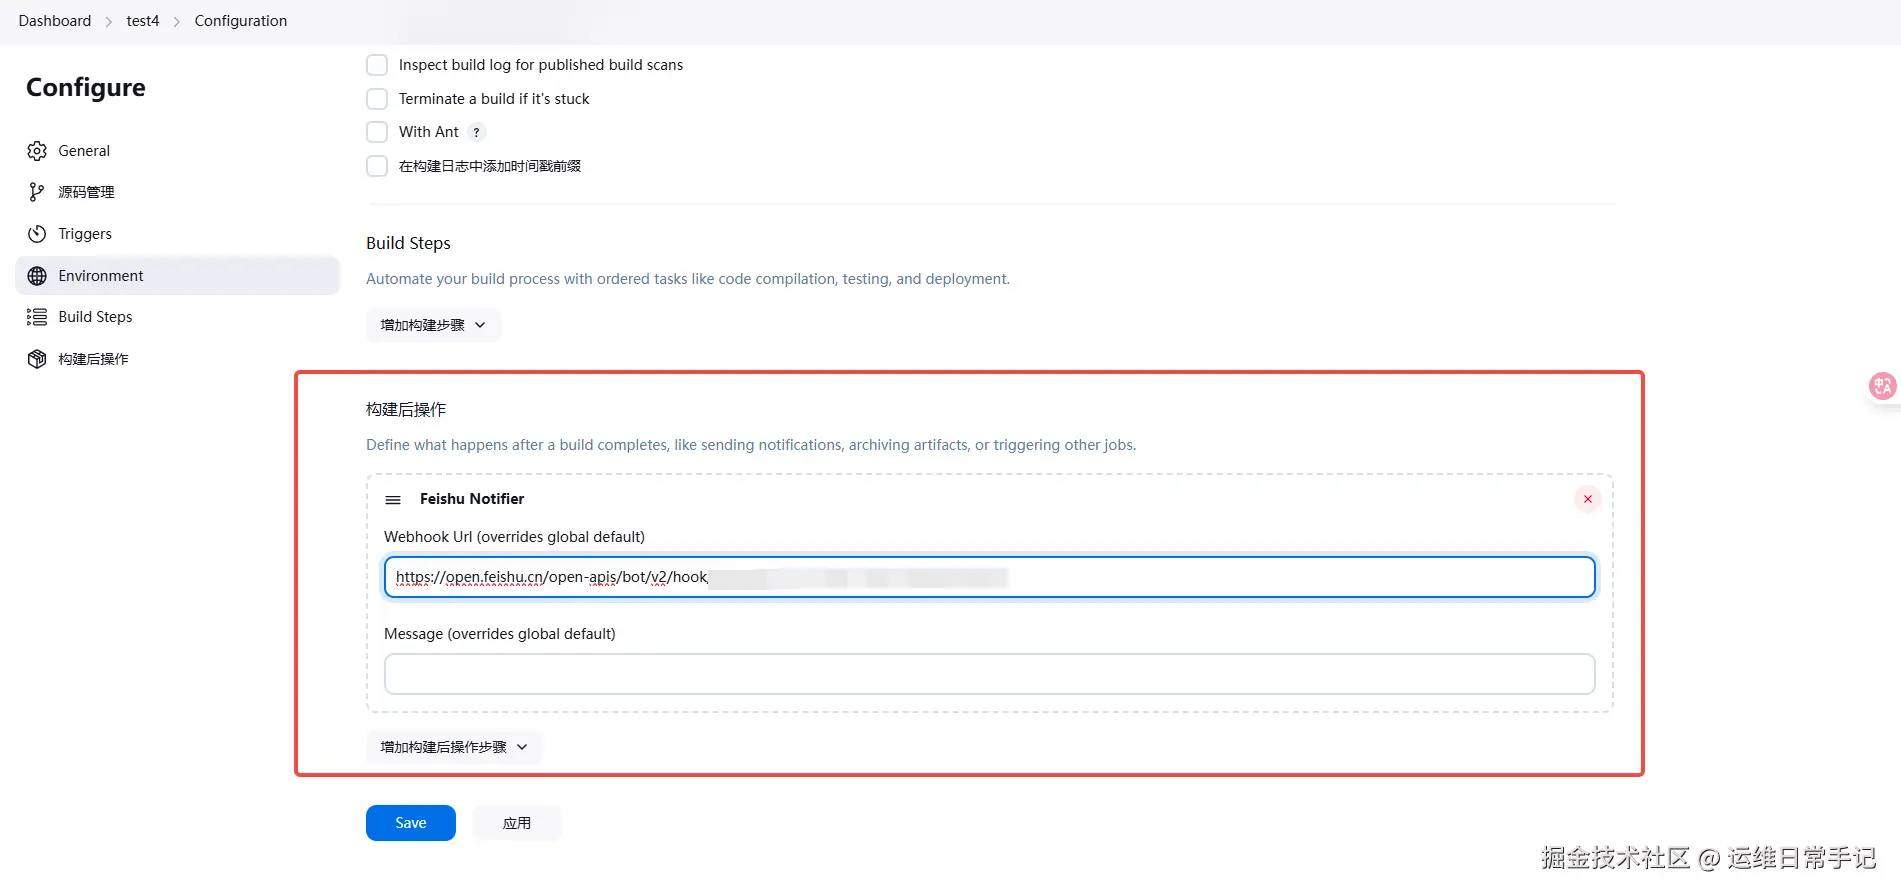Screen dimensions: 1901x896
Task: Click the Save button
Action: tap(411, 823)
